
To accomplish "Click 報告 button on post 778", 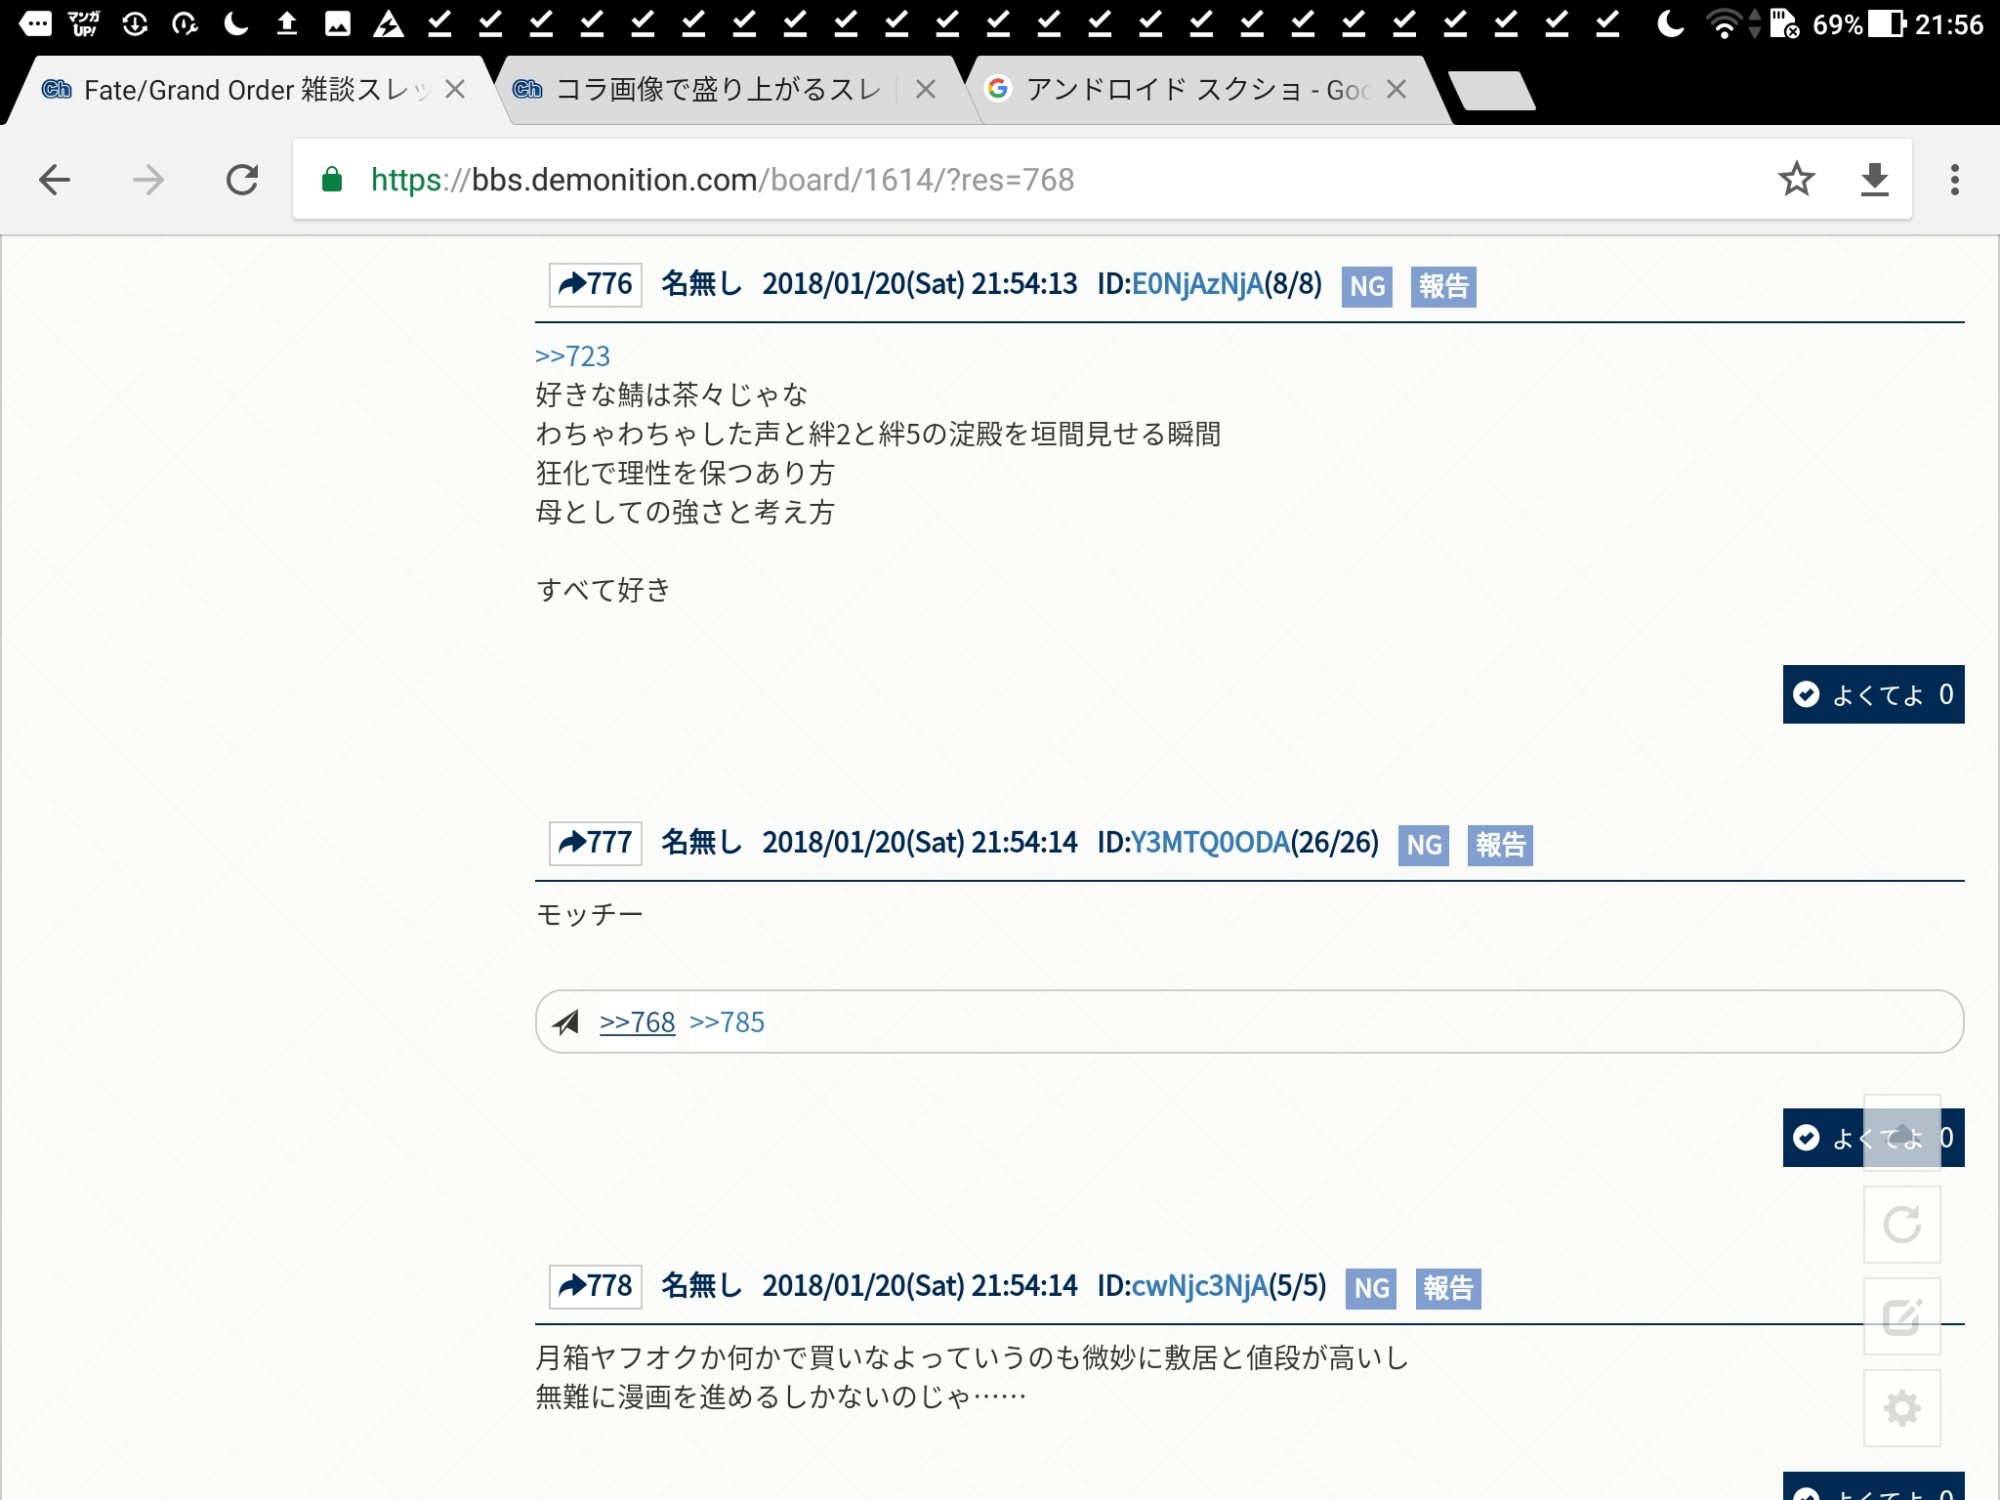I will (1448, 1288).
